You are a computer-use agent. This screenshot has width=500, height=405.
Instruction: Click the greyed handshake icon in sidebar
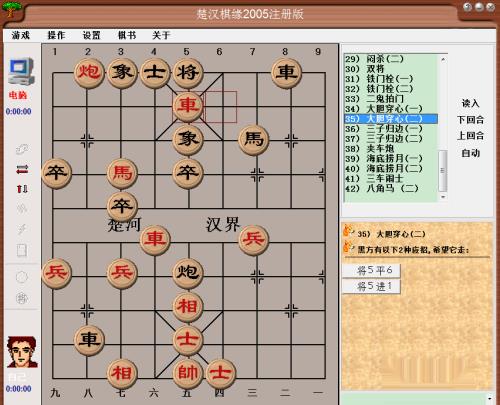tap(22, 149)
